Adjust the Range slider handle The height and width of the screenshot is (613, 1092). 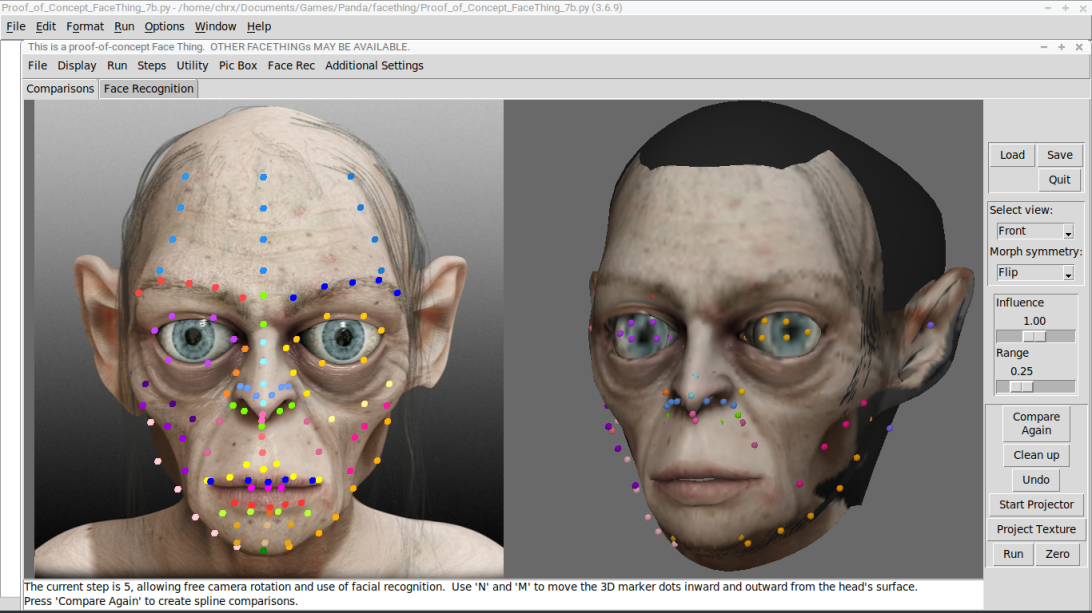pyautogui.click(x=1022, y=387)
